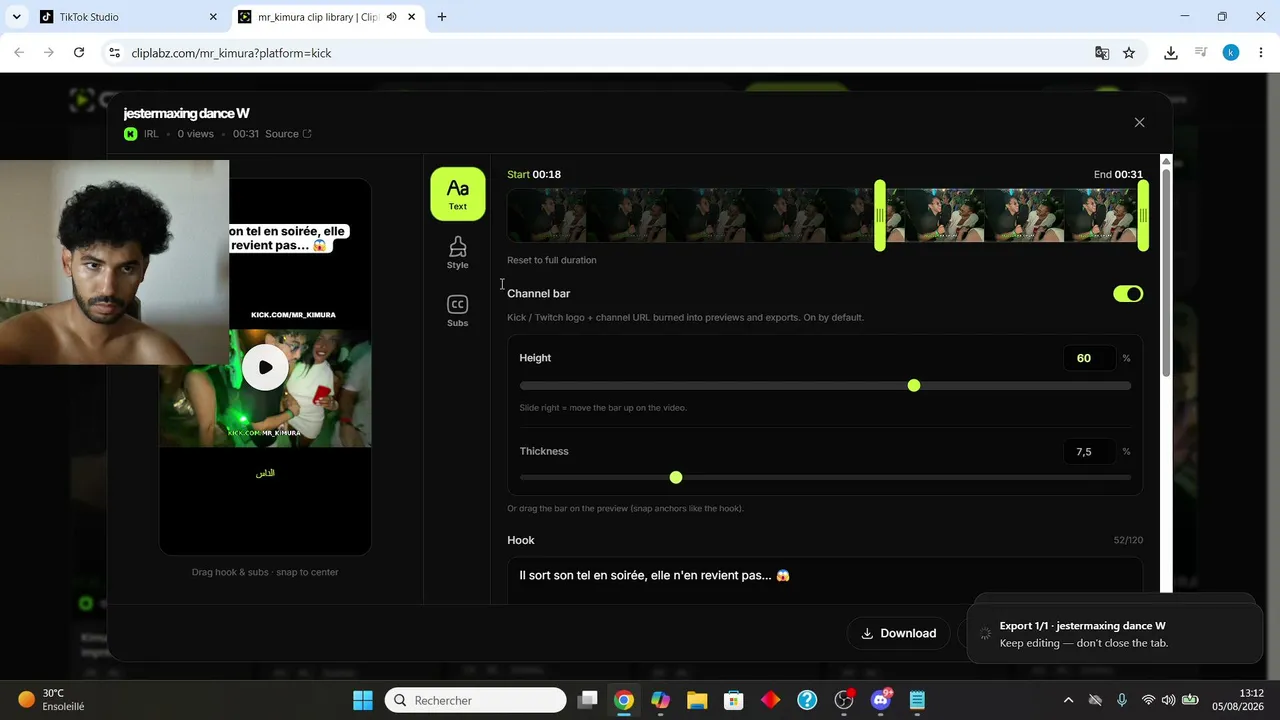Click the trim end handle on timeline
The height and width of the screenshot is (720, 1280).
[1143, 215]
